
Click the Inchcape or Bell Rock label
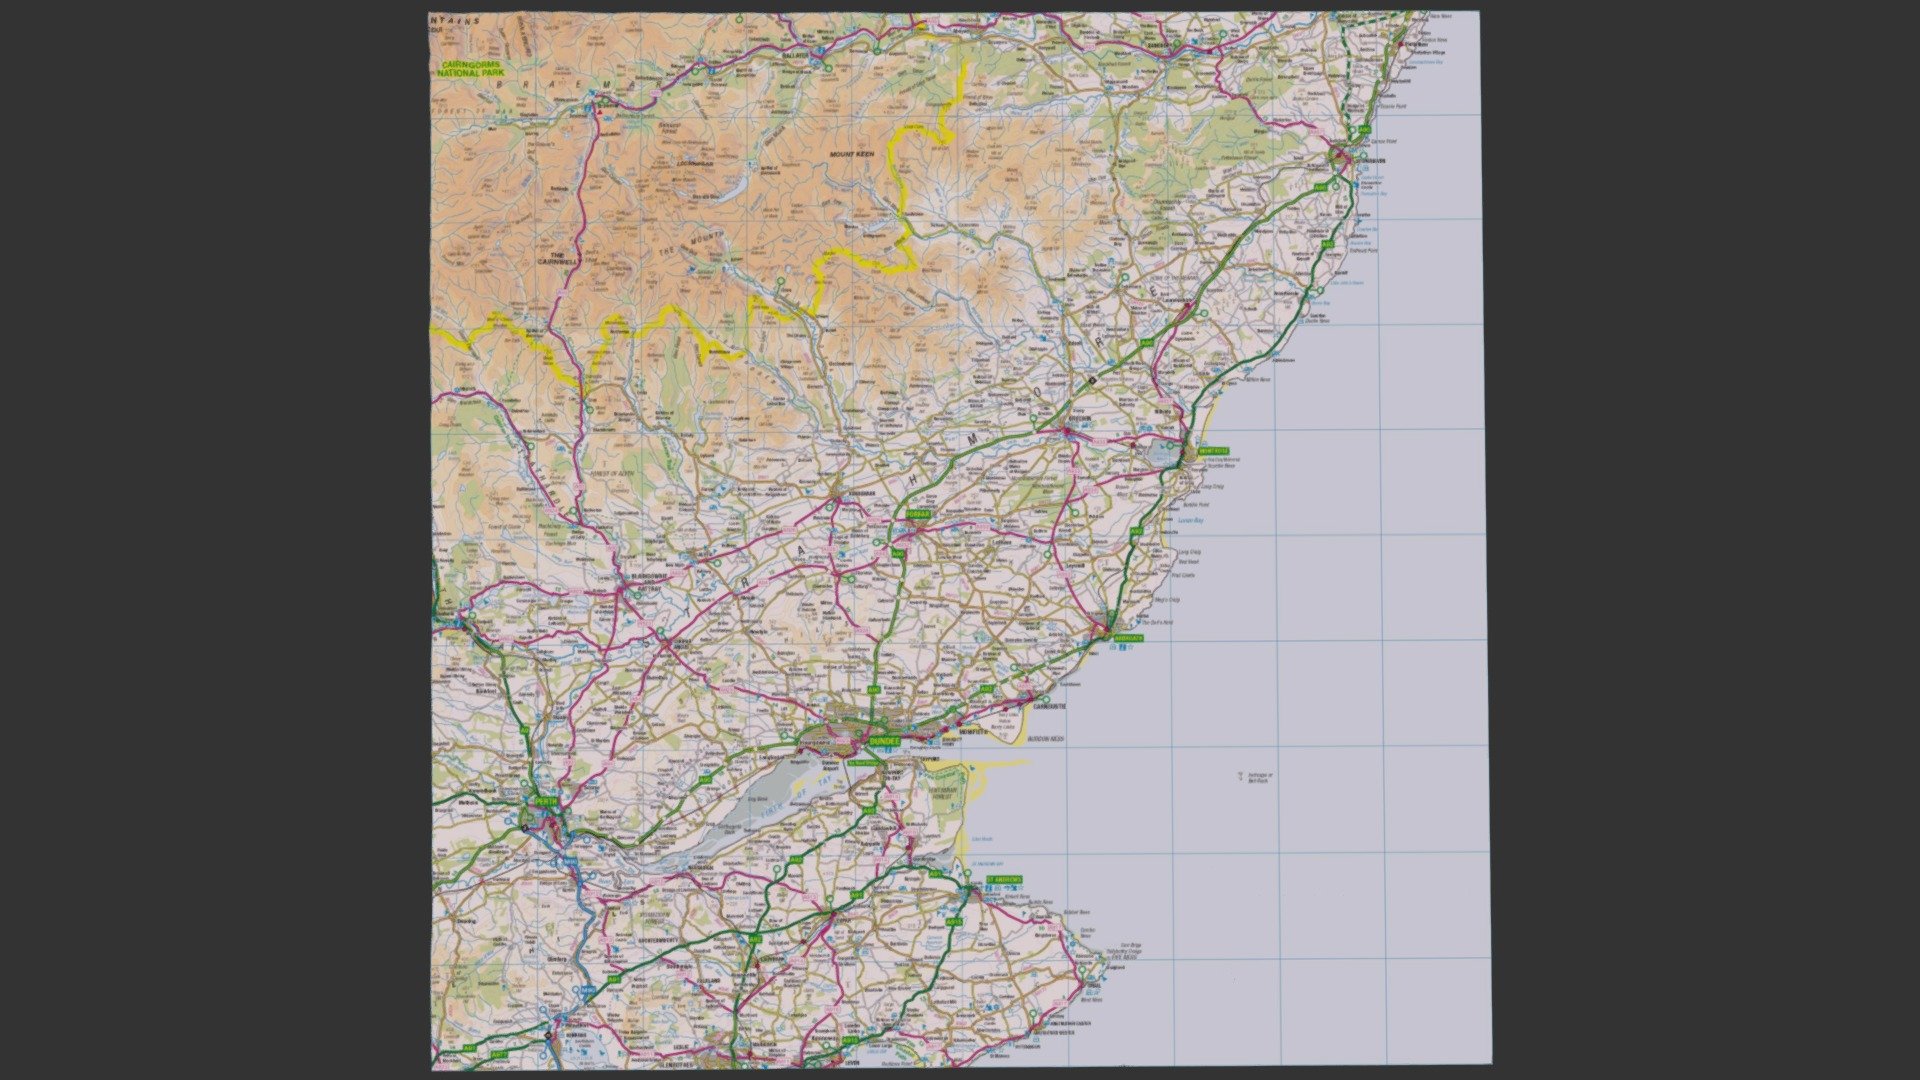pyautogui.click(x=1258, y=777)
